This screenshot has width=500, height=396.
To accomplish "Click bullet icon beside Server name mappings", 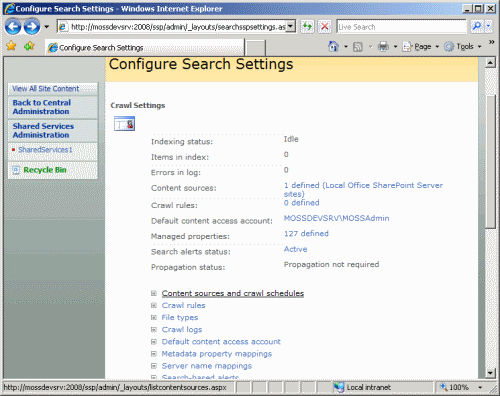I will coord(154,366).
